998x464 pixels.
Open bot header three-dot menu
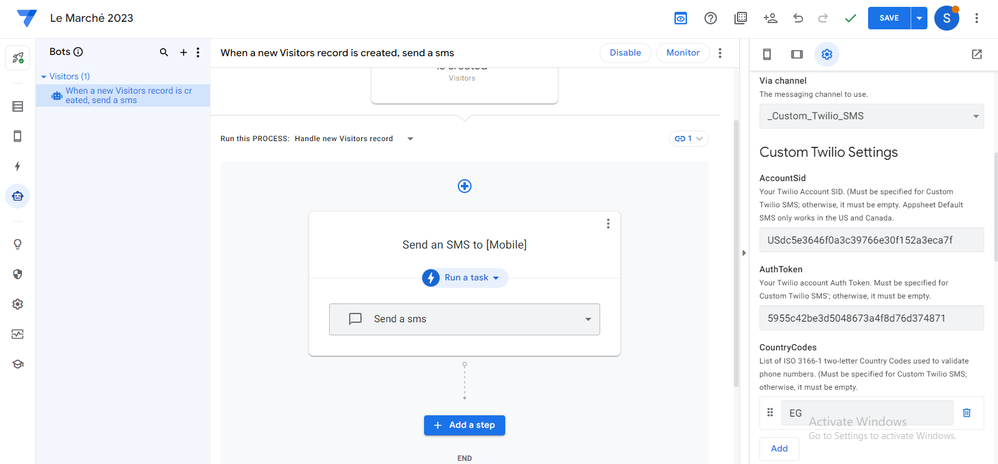pos(720,53)
